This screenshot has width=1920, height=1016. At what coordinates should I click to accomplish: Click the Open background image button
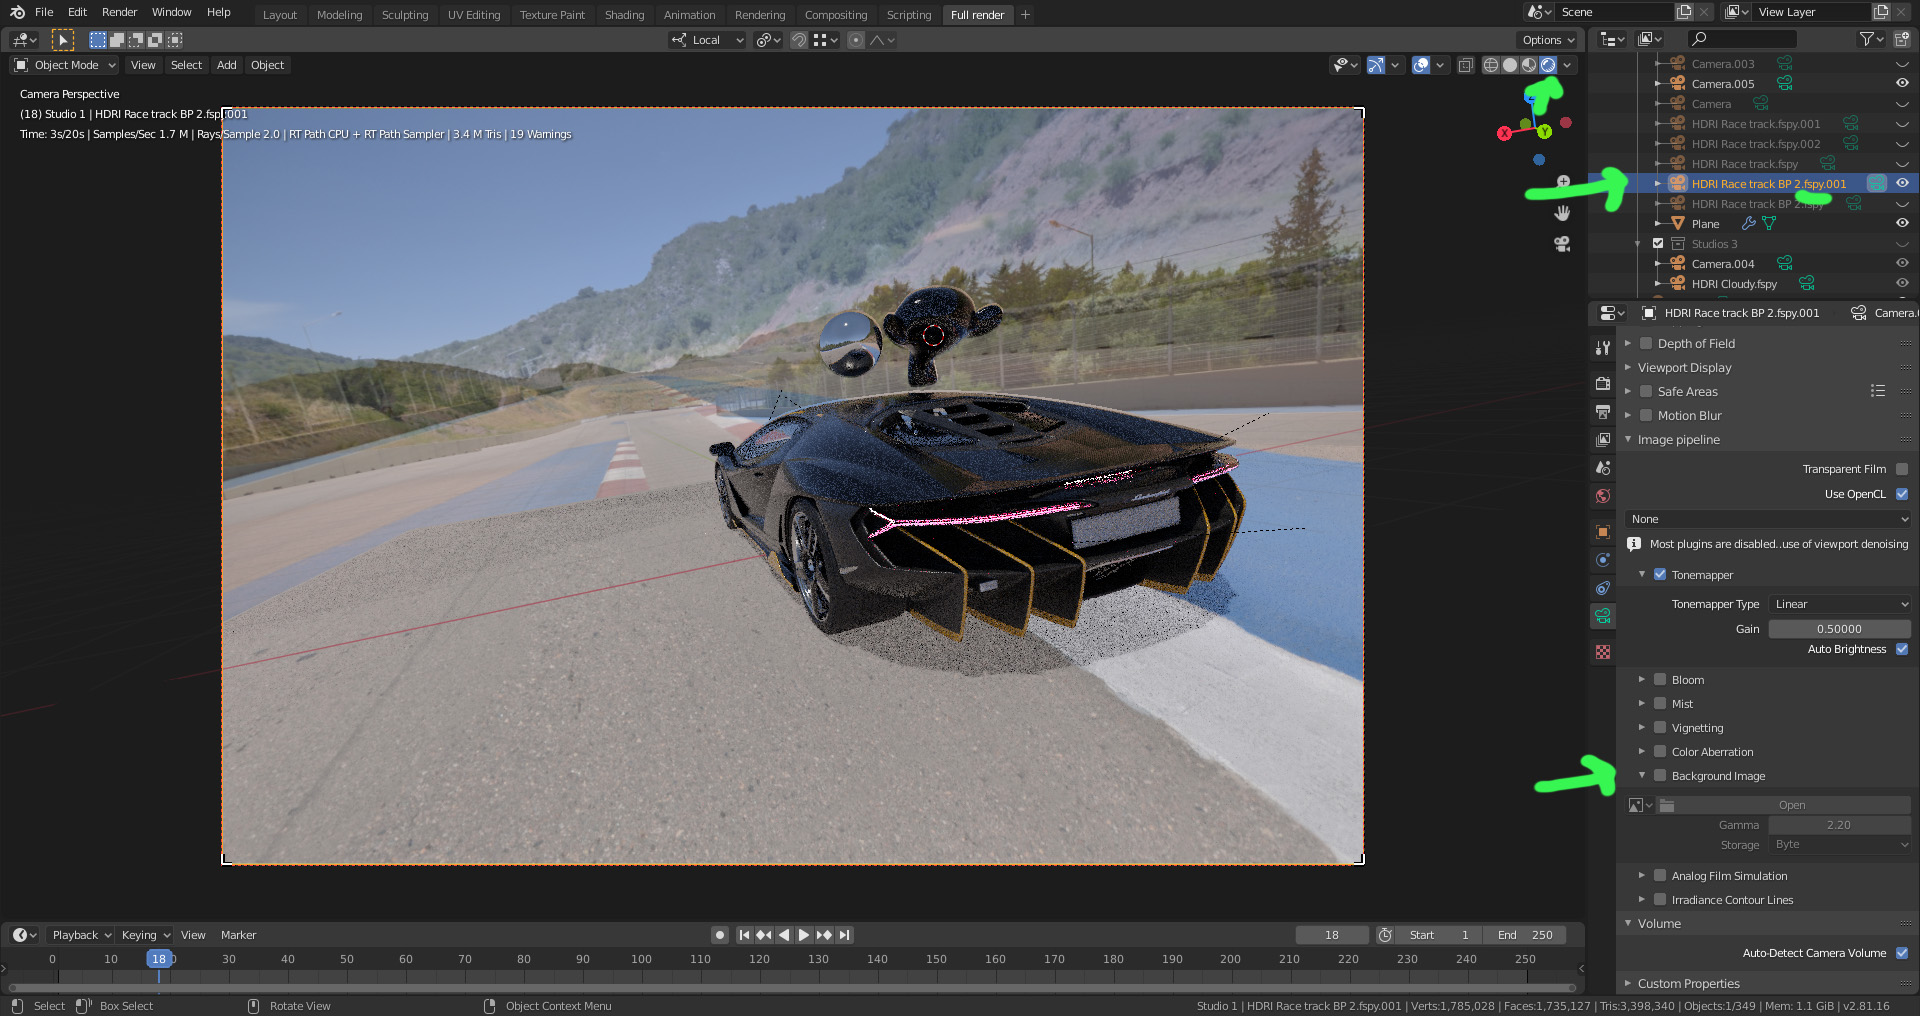click(1791, 805)
